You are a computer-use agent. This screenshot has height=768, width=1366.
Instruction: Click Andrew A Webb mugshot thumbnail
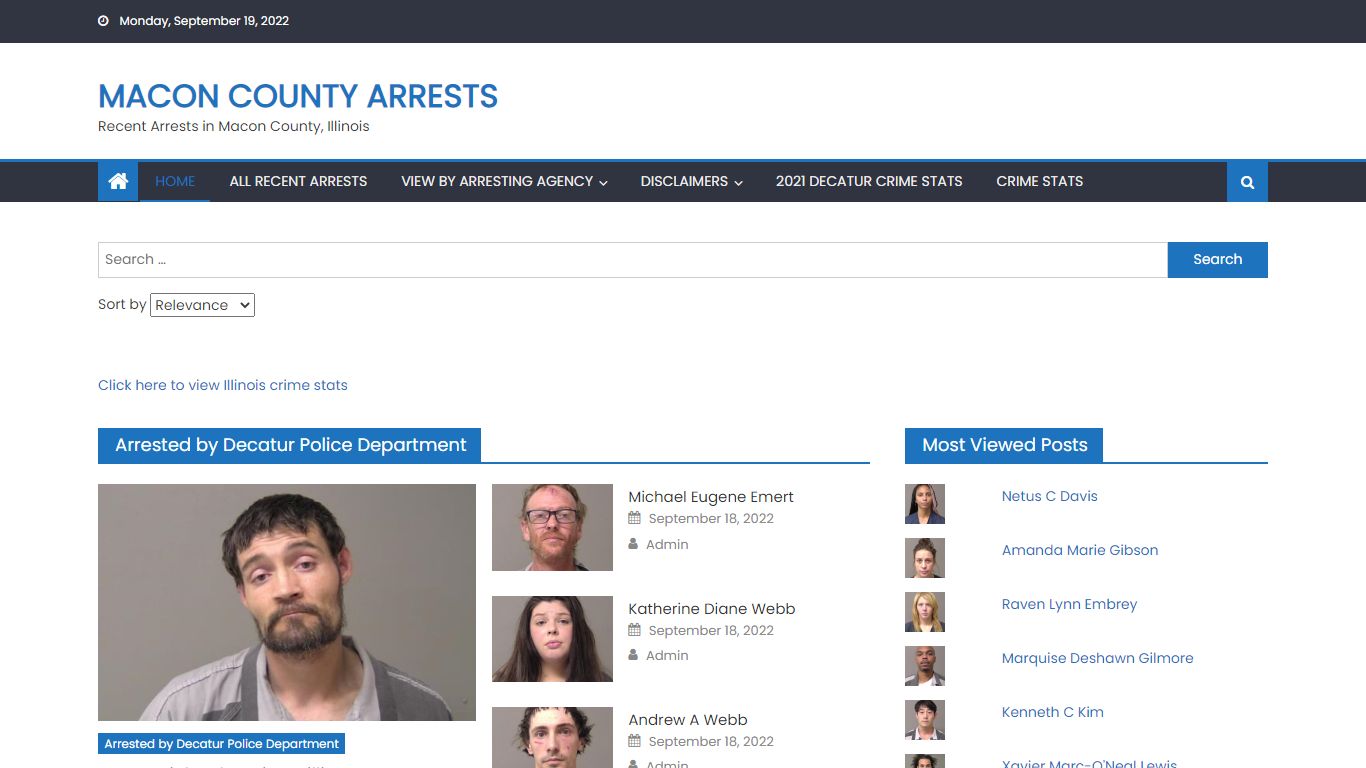coord(552,737)
